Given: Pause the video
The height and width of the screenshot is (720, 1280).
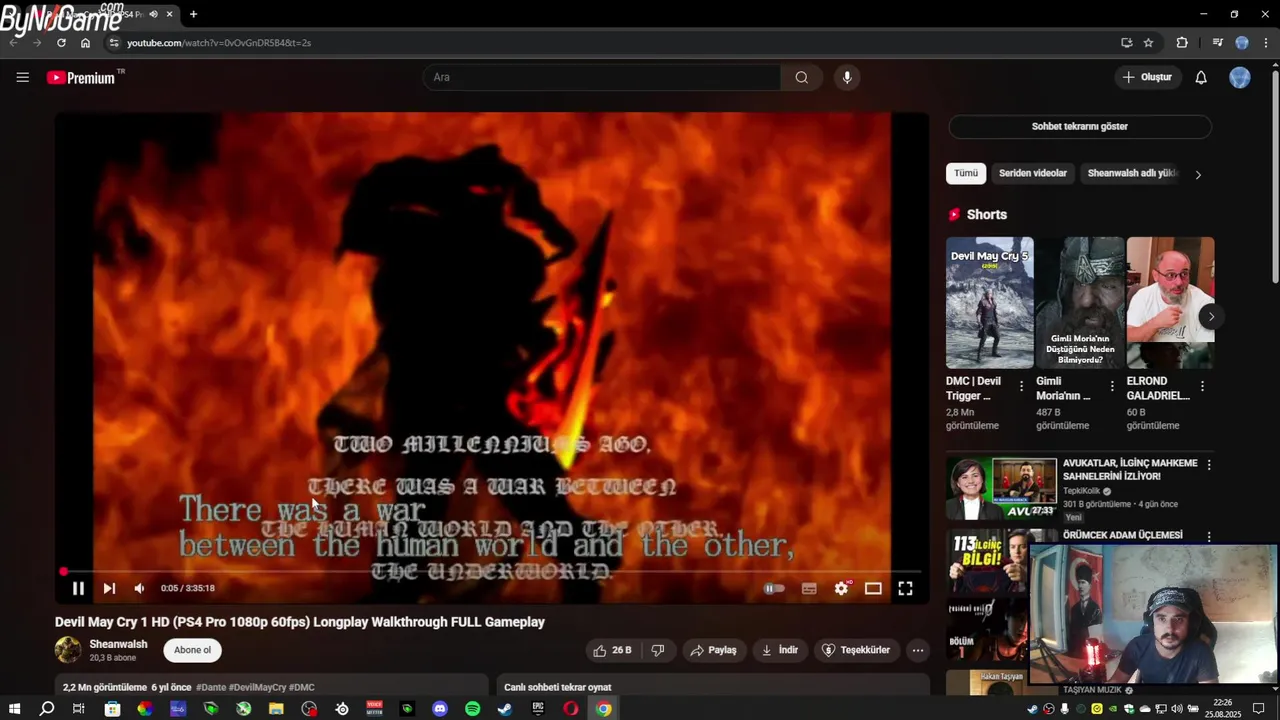Looking at the screenshot, I should [x=78, y=588].
